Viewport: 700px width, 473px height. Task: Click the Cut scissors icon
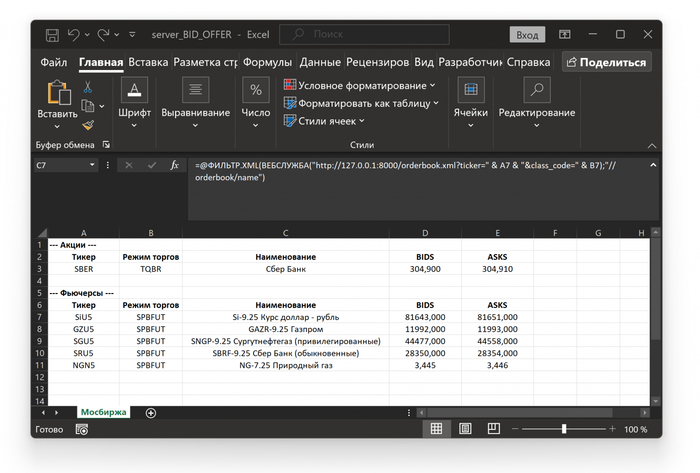88,88
